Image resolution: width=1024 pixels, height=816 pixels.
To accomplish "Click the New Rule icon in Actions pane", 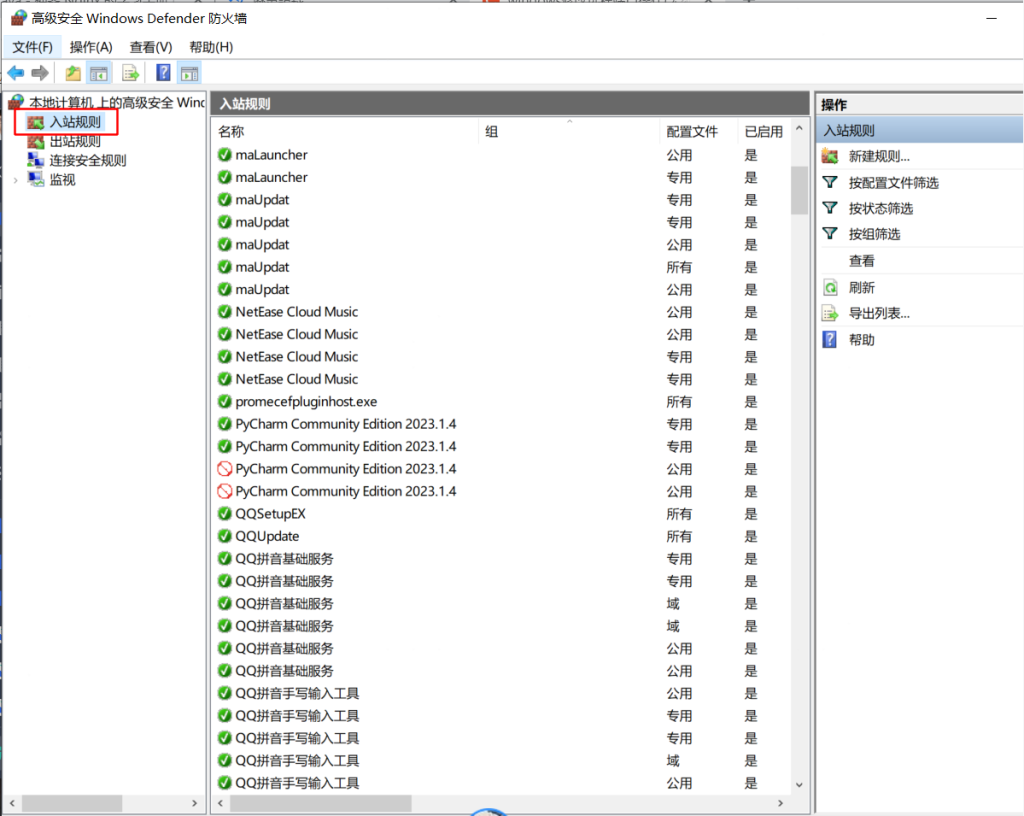I will click(830, 156).
